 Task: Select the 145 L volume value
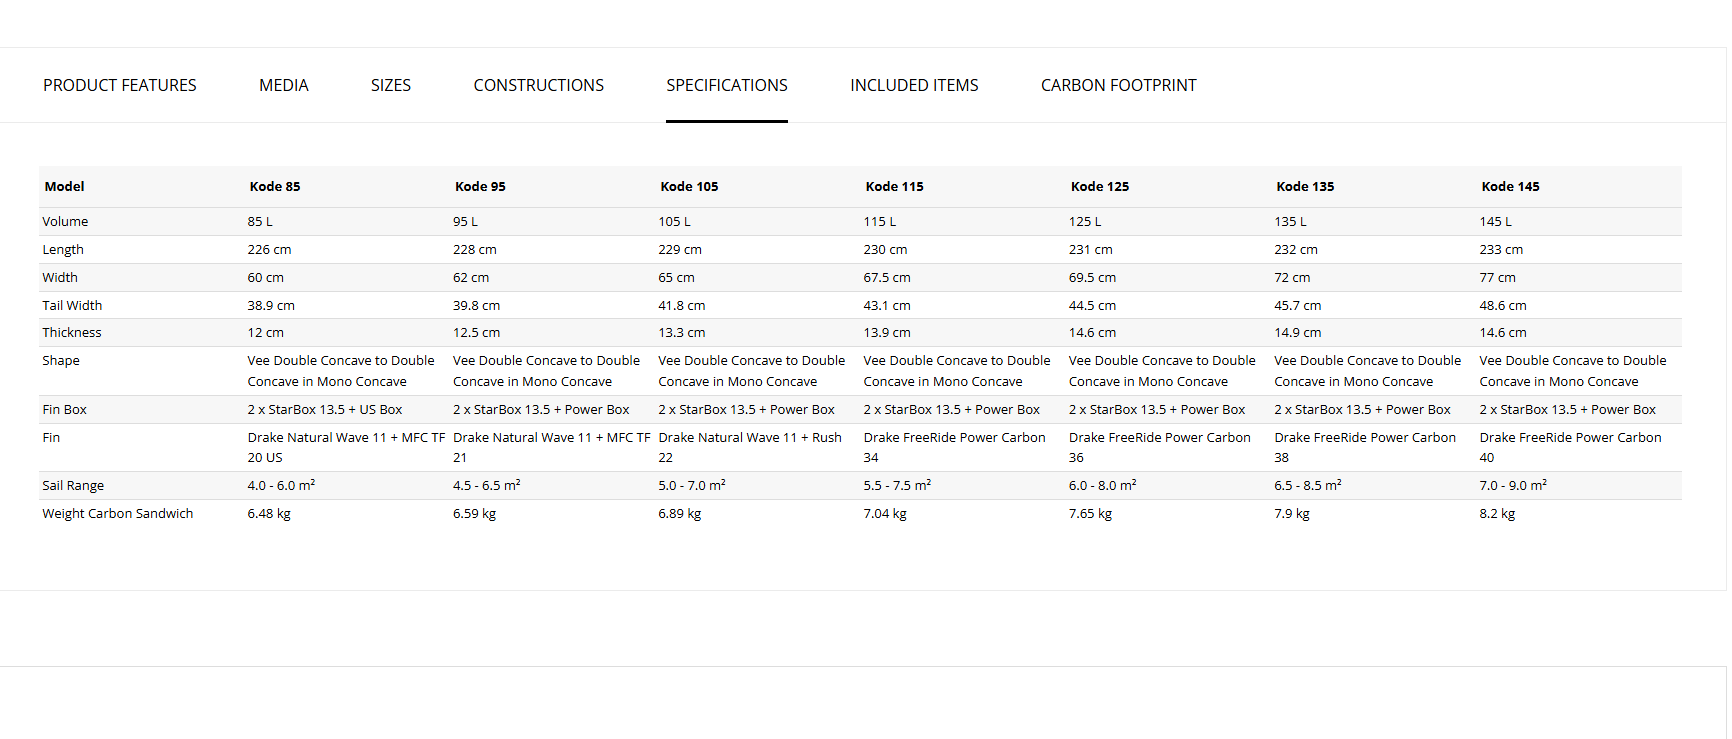(x=1495, y=221)
